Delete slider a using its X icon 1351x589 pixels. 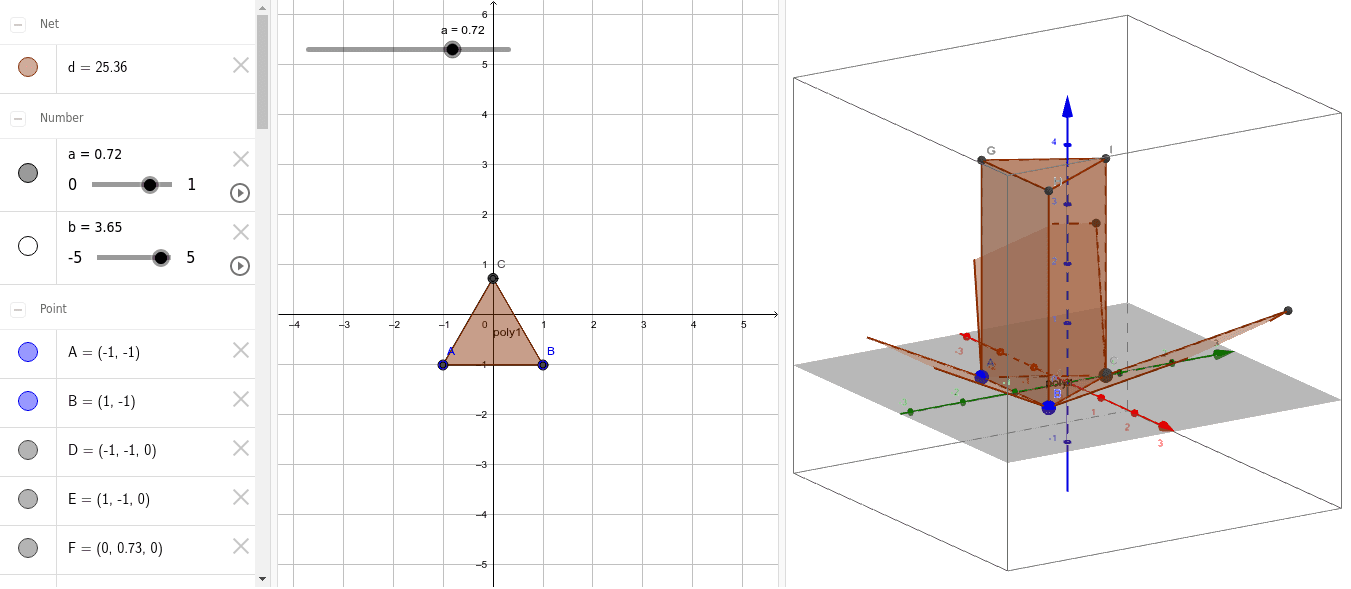point(239,158)
